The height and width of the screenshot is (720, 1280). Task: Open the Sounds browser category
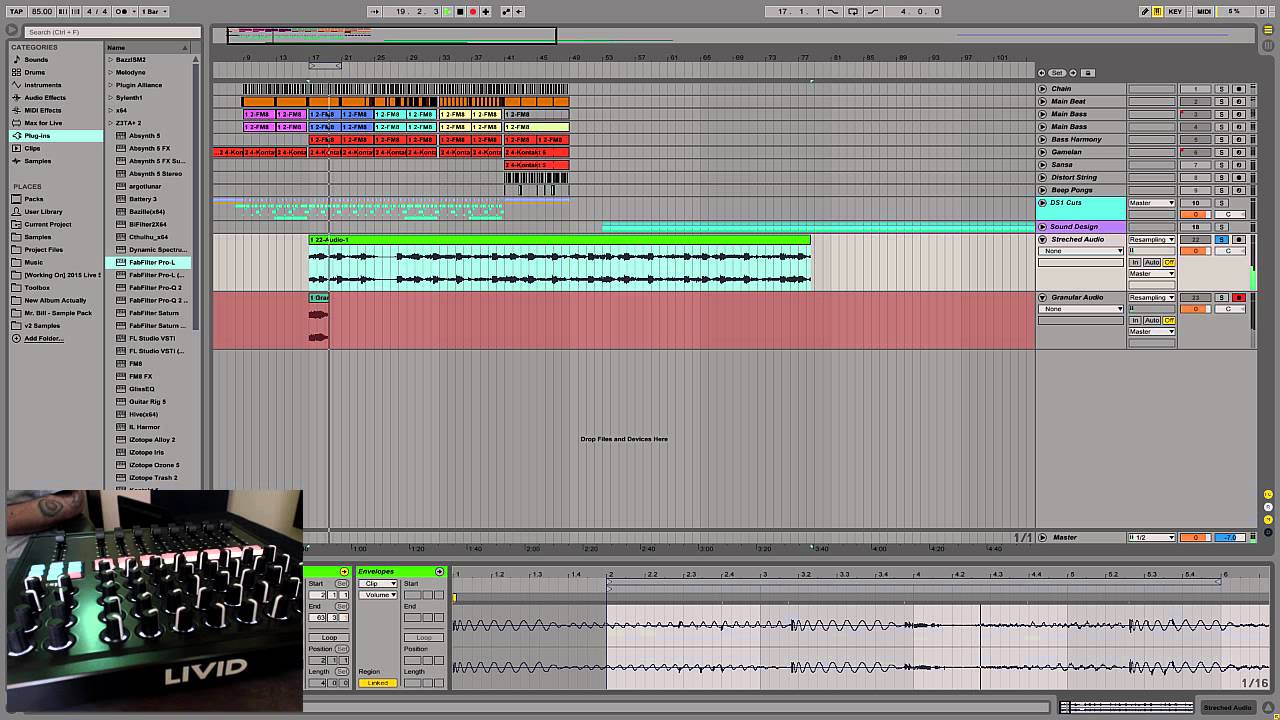tap(36, 60)
